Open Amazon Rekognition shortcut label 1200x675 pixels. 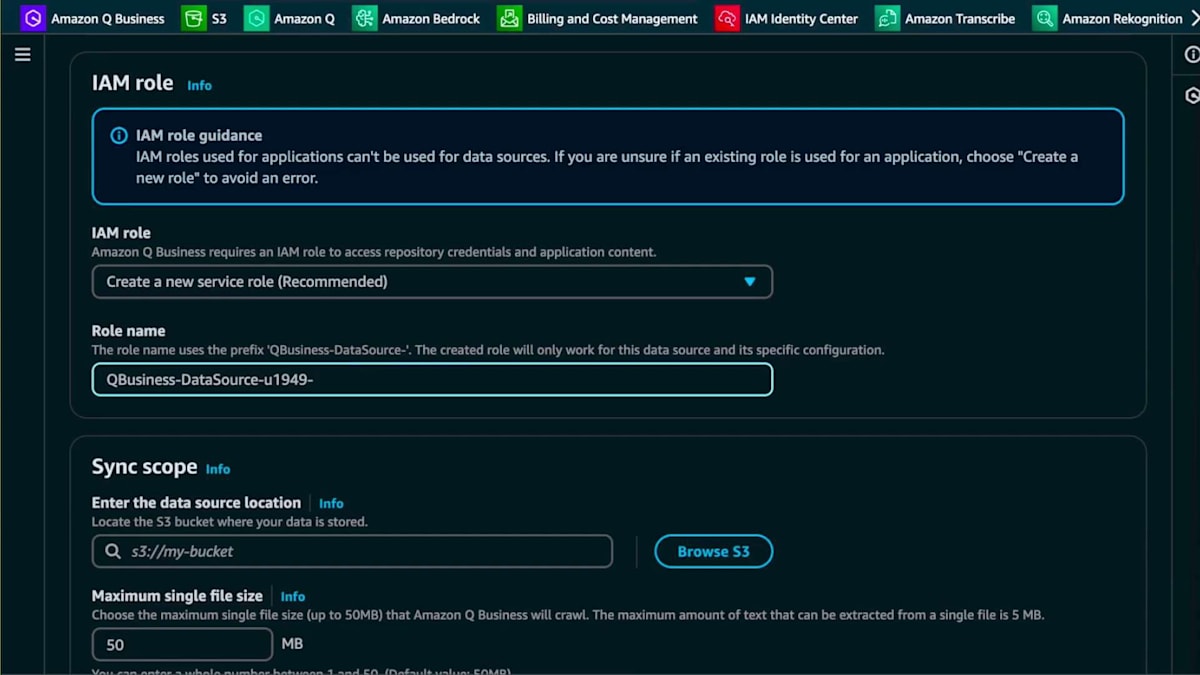coord(1122,18)
